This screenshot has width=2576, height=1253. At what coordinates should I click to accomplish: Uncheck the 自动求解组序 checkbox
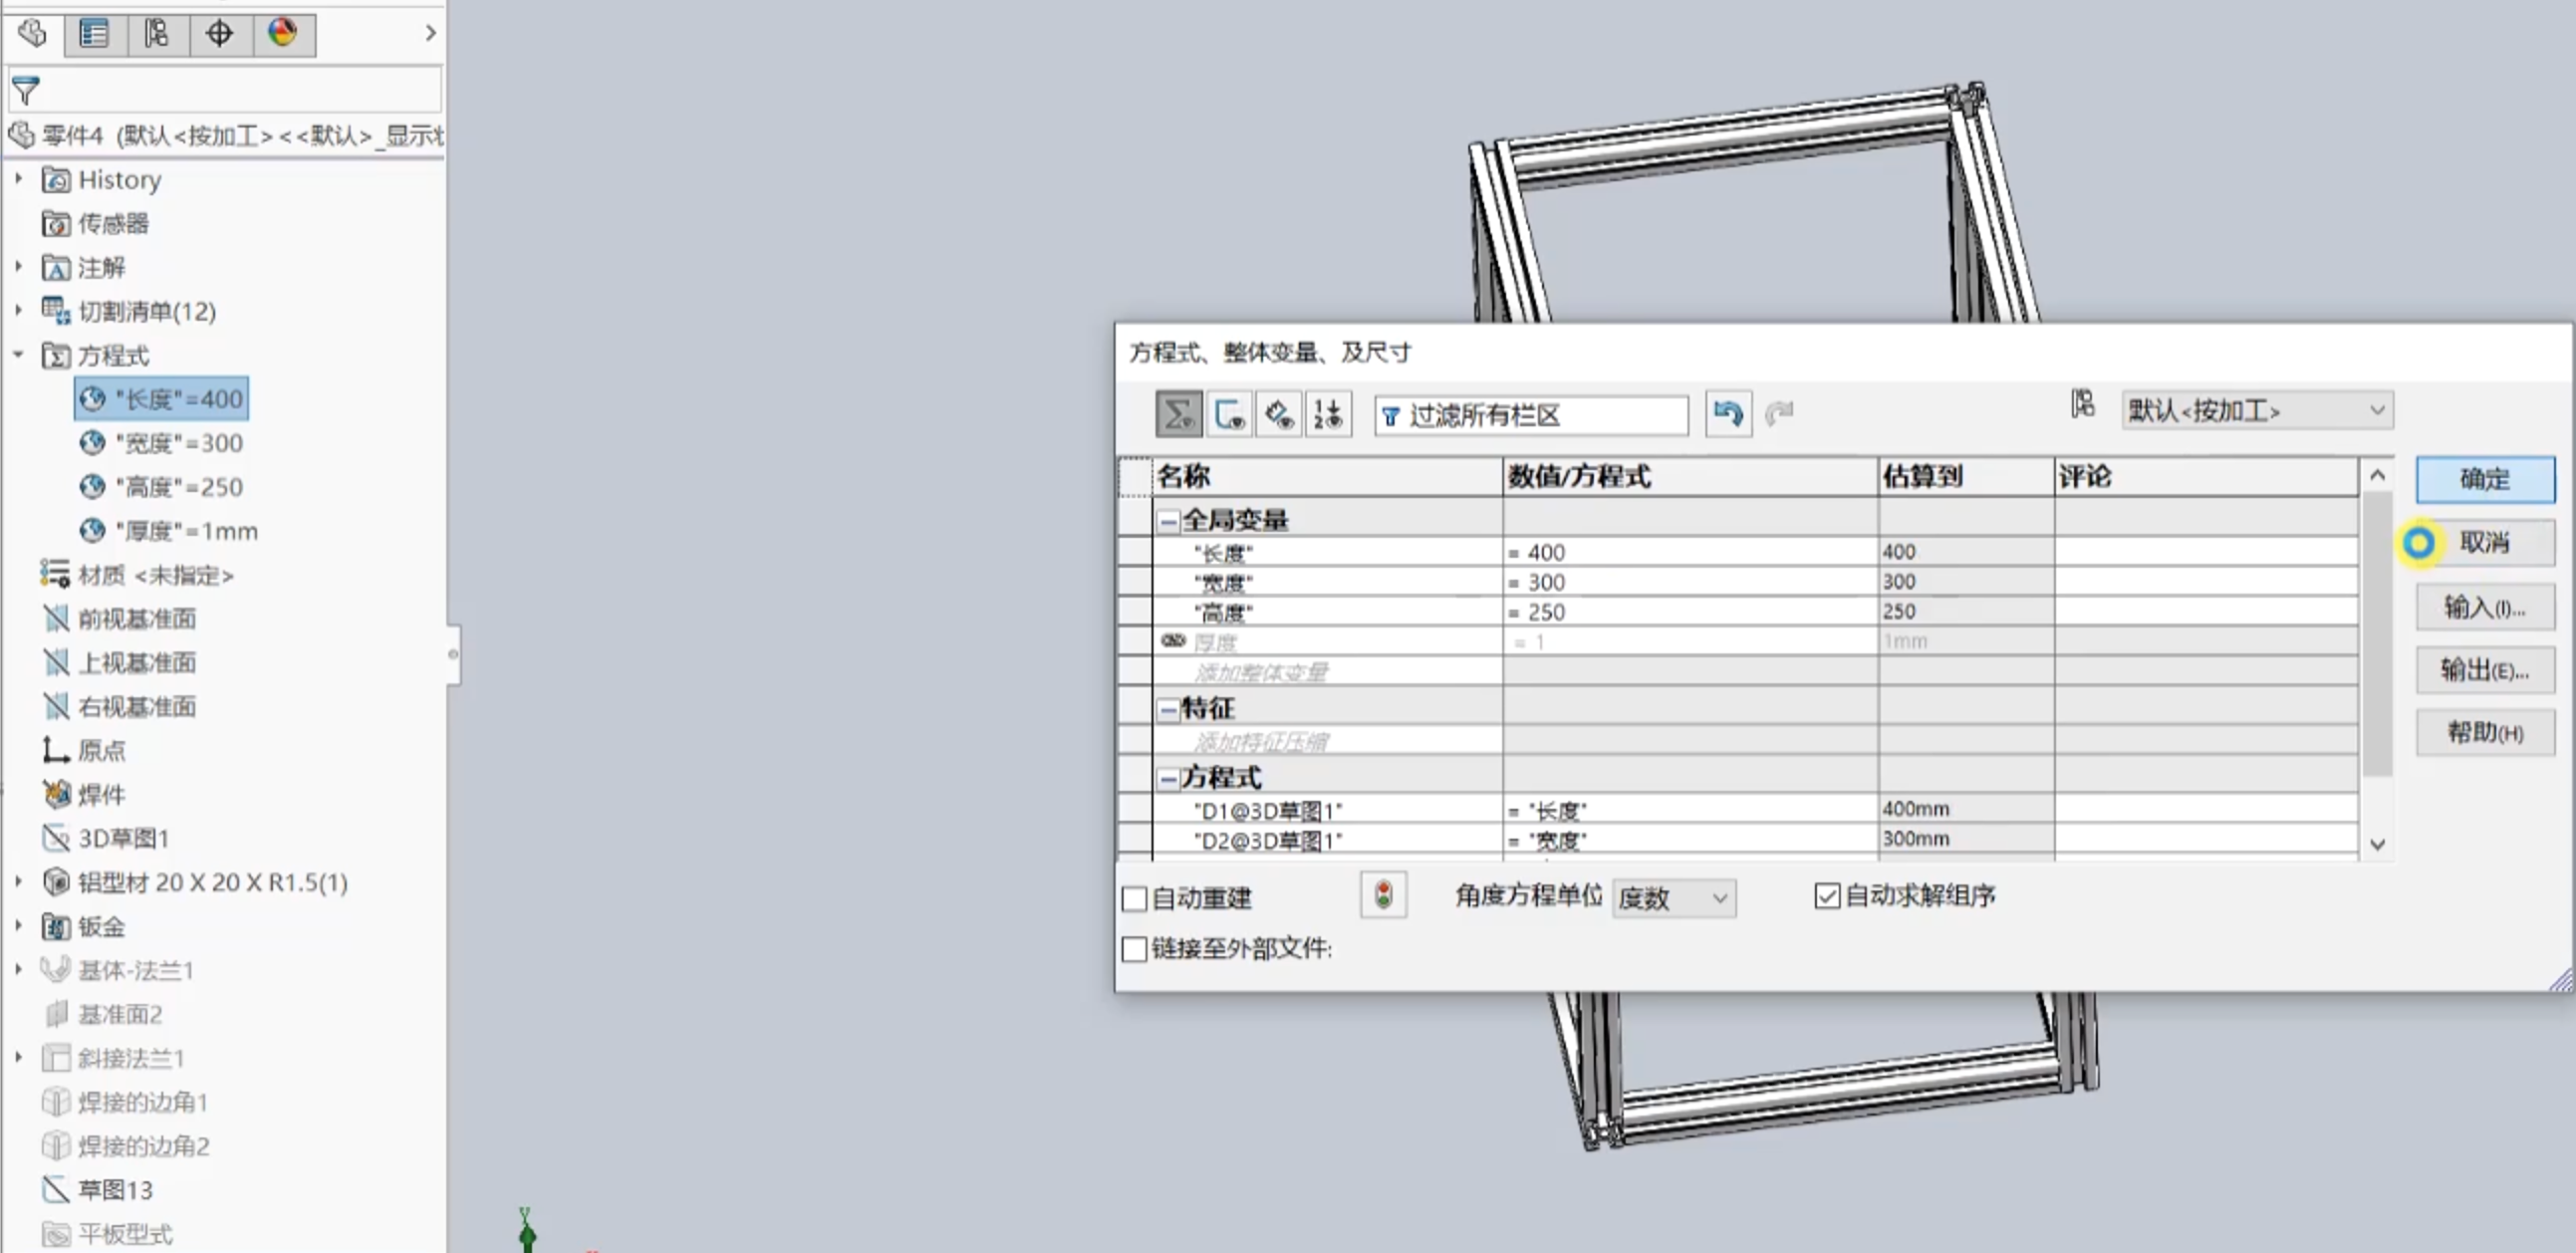click(1827, 896)
